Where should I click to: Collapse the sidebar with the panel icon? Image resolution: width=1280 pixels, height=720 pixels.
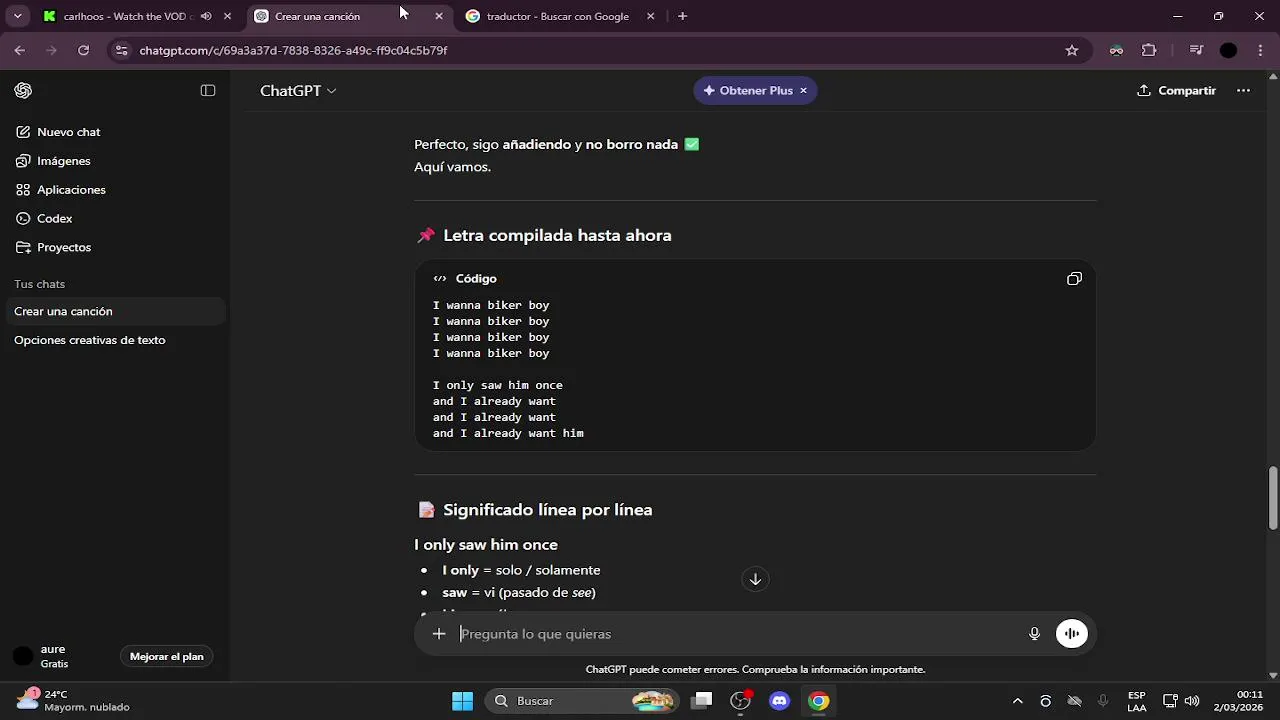(x=208, y=91)
